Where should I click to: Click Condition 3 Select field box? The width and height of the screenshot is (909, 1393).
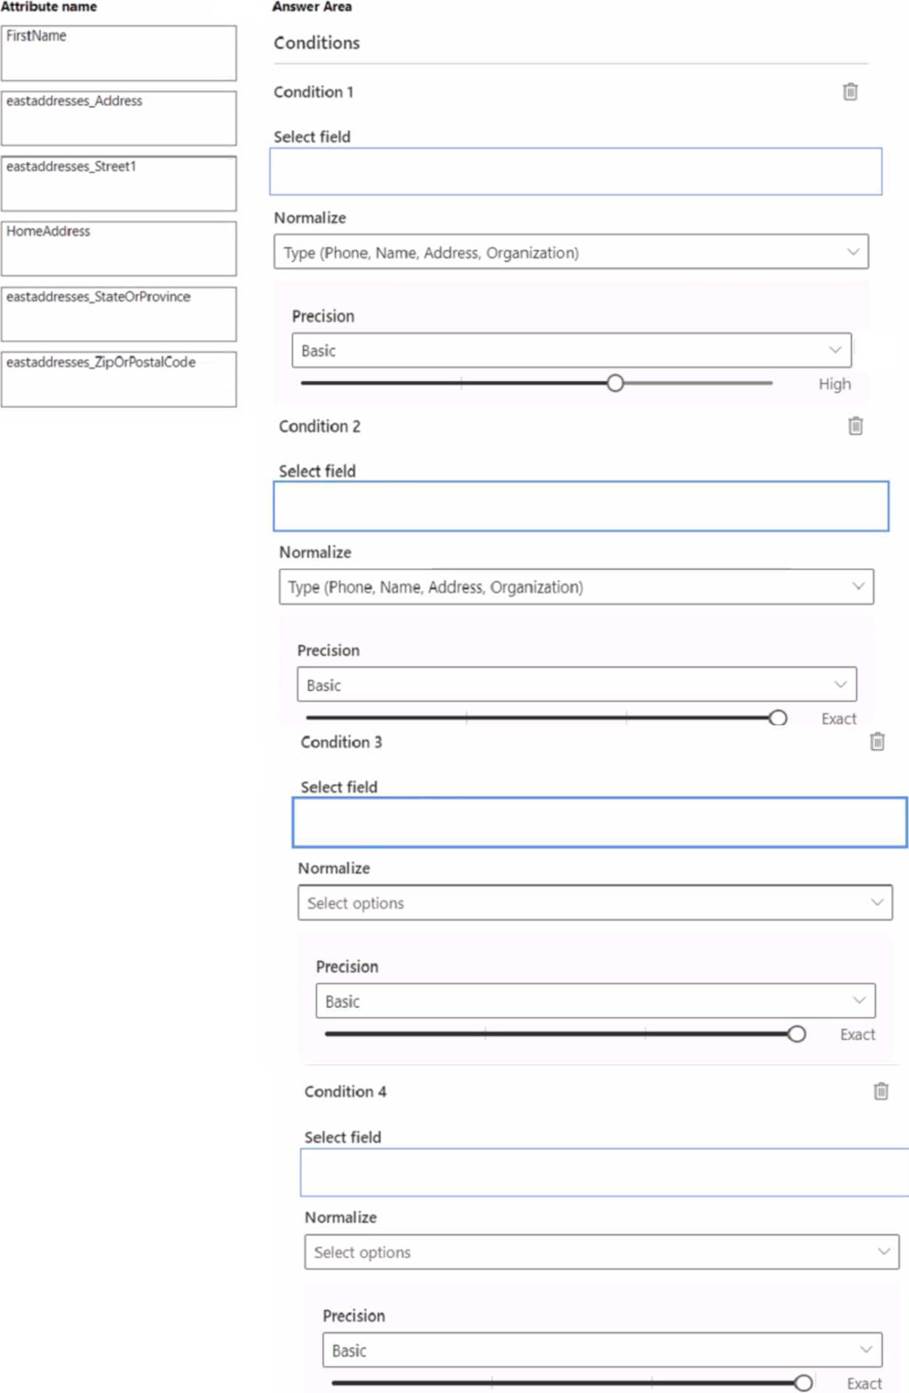click(600, 822)
